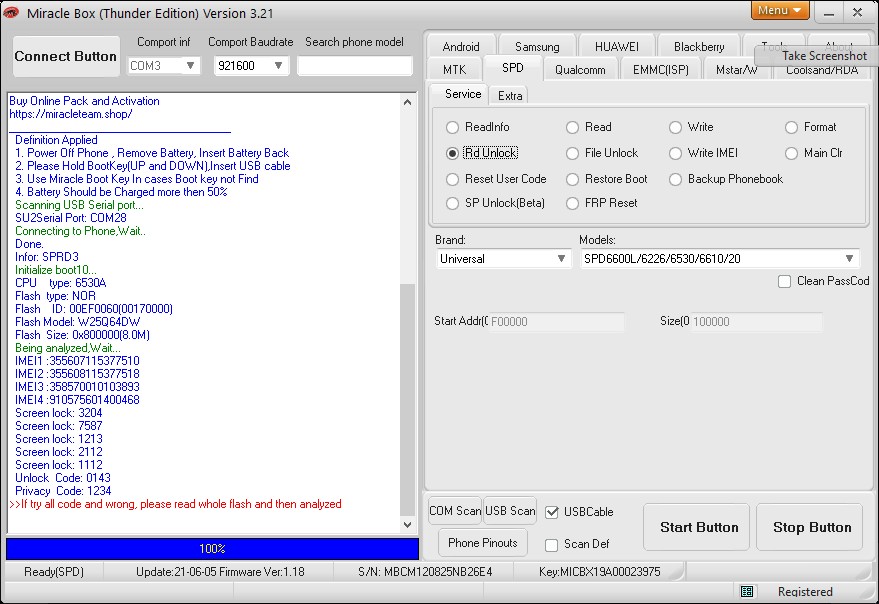Switch to the MTK tab

coord(454,70)
